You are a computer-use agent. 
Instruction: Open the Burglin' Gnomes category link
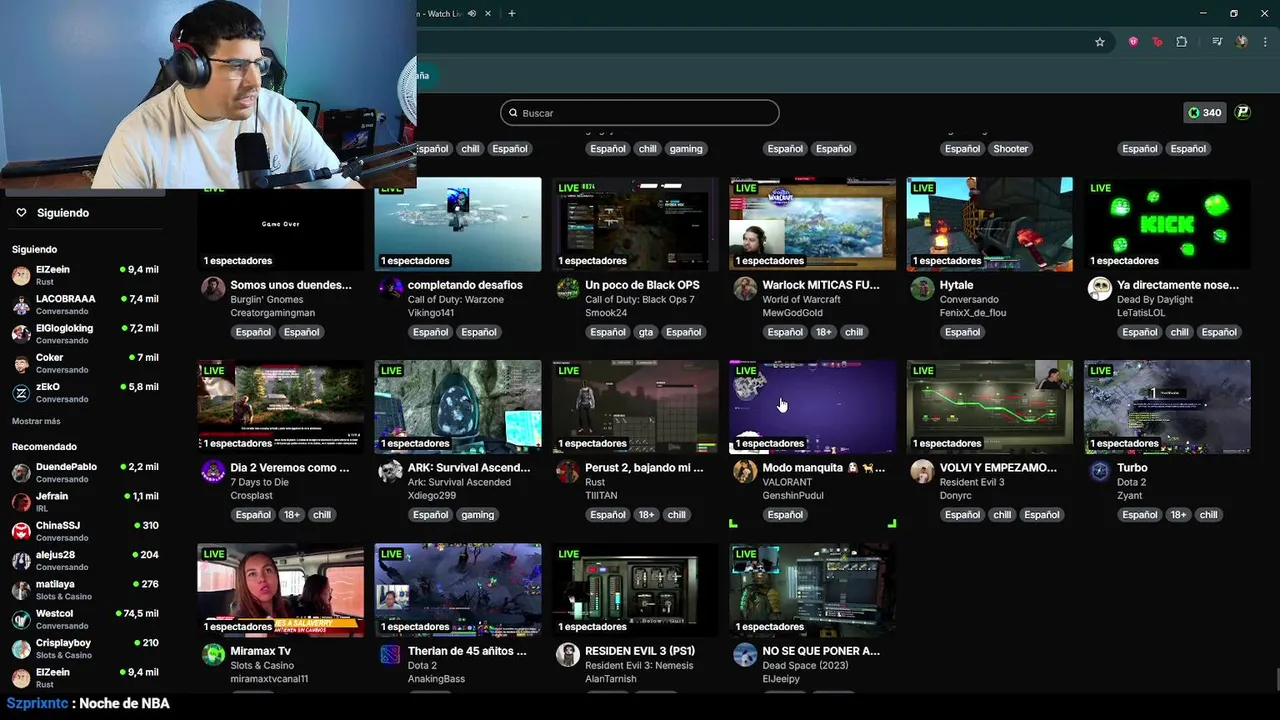(266, 300)
